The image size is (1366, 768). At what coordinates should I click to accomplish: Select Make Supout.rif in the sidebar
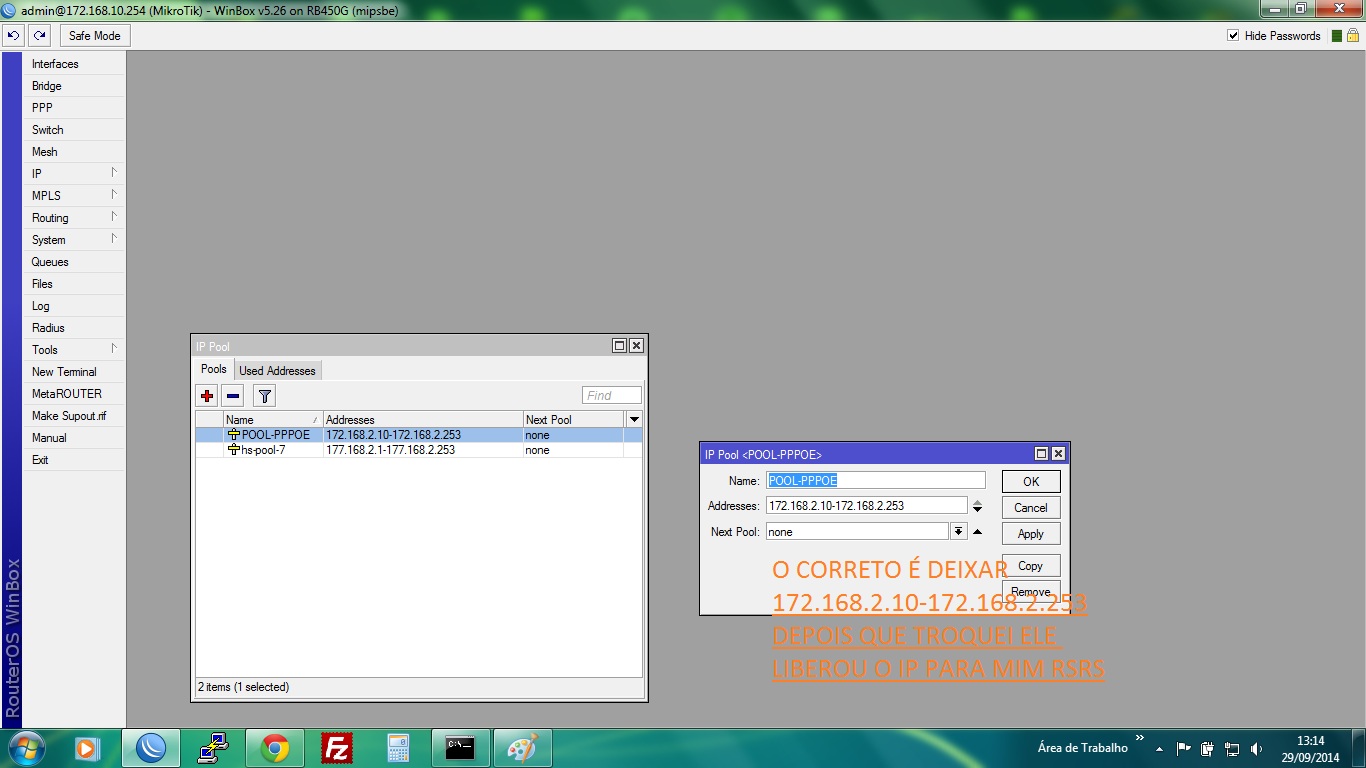75,416
